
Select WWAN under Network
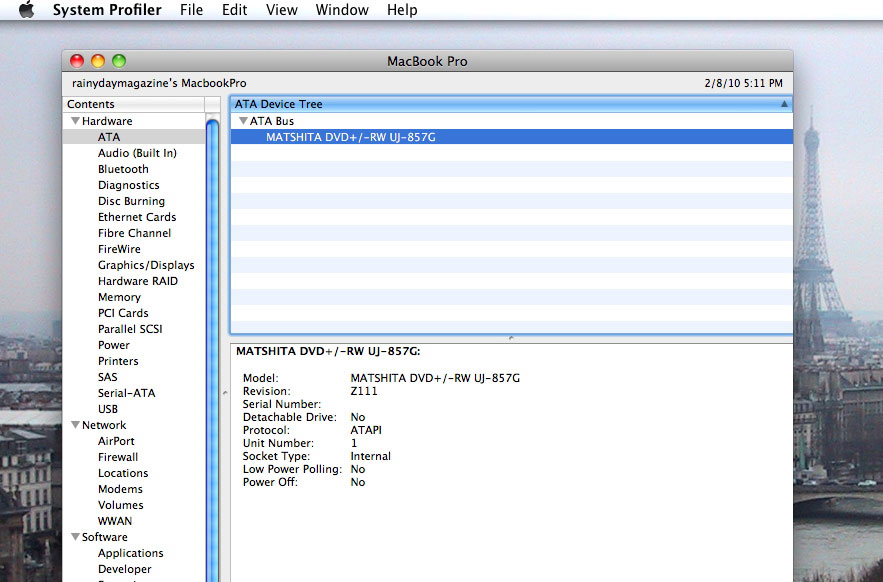pos(115,521)
